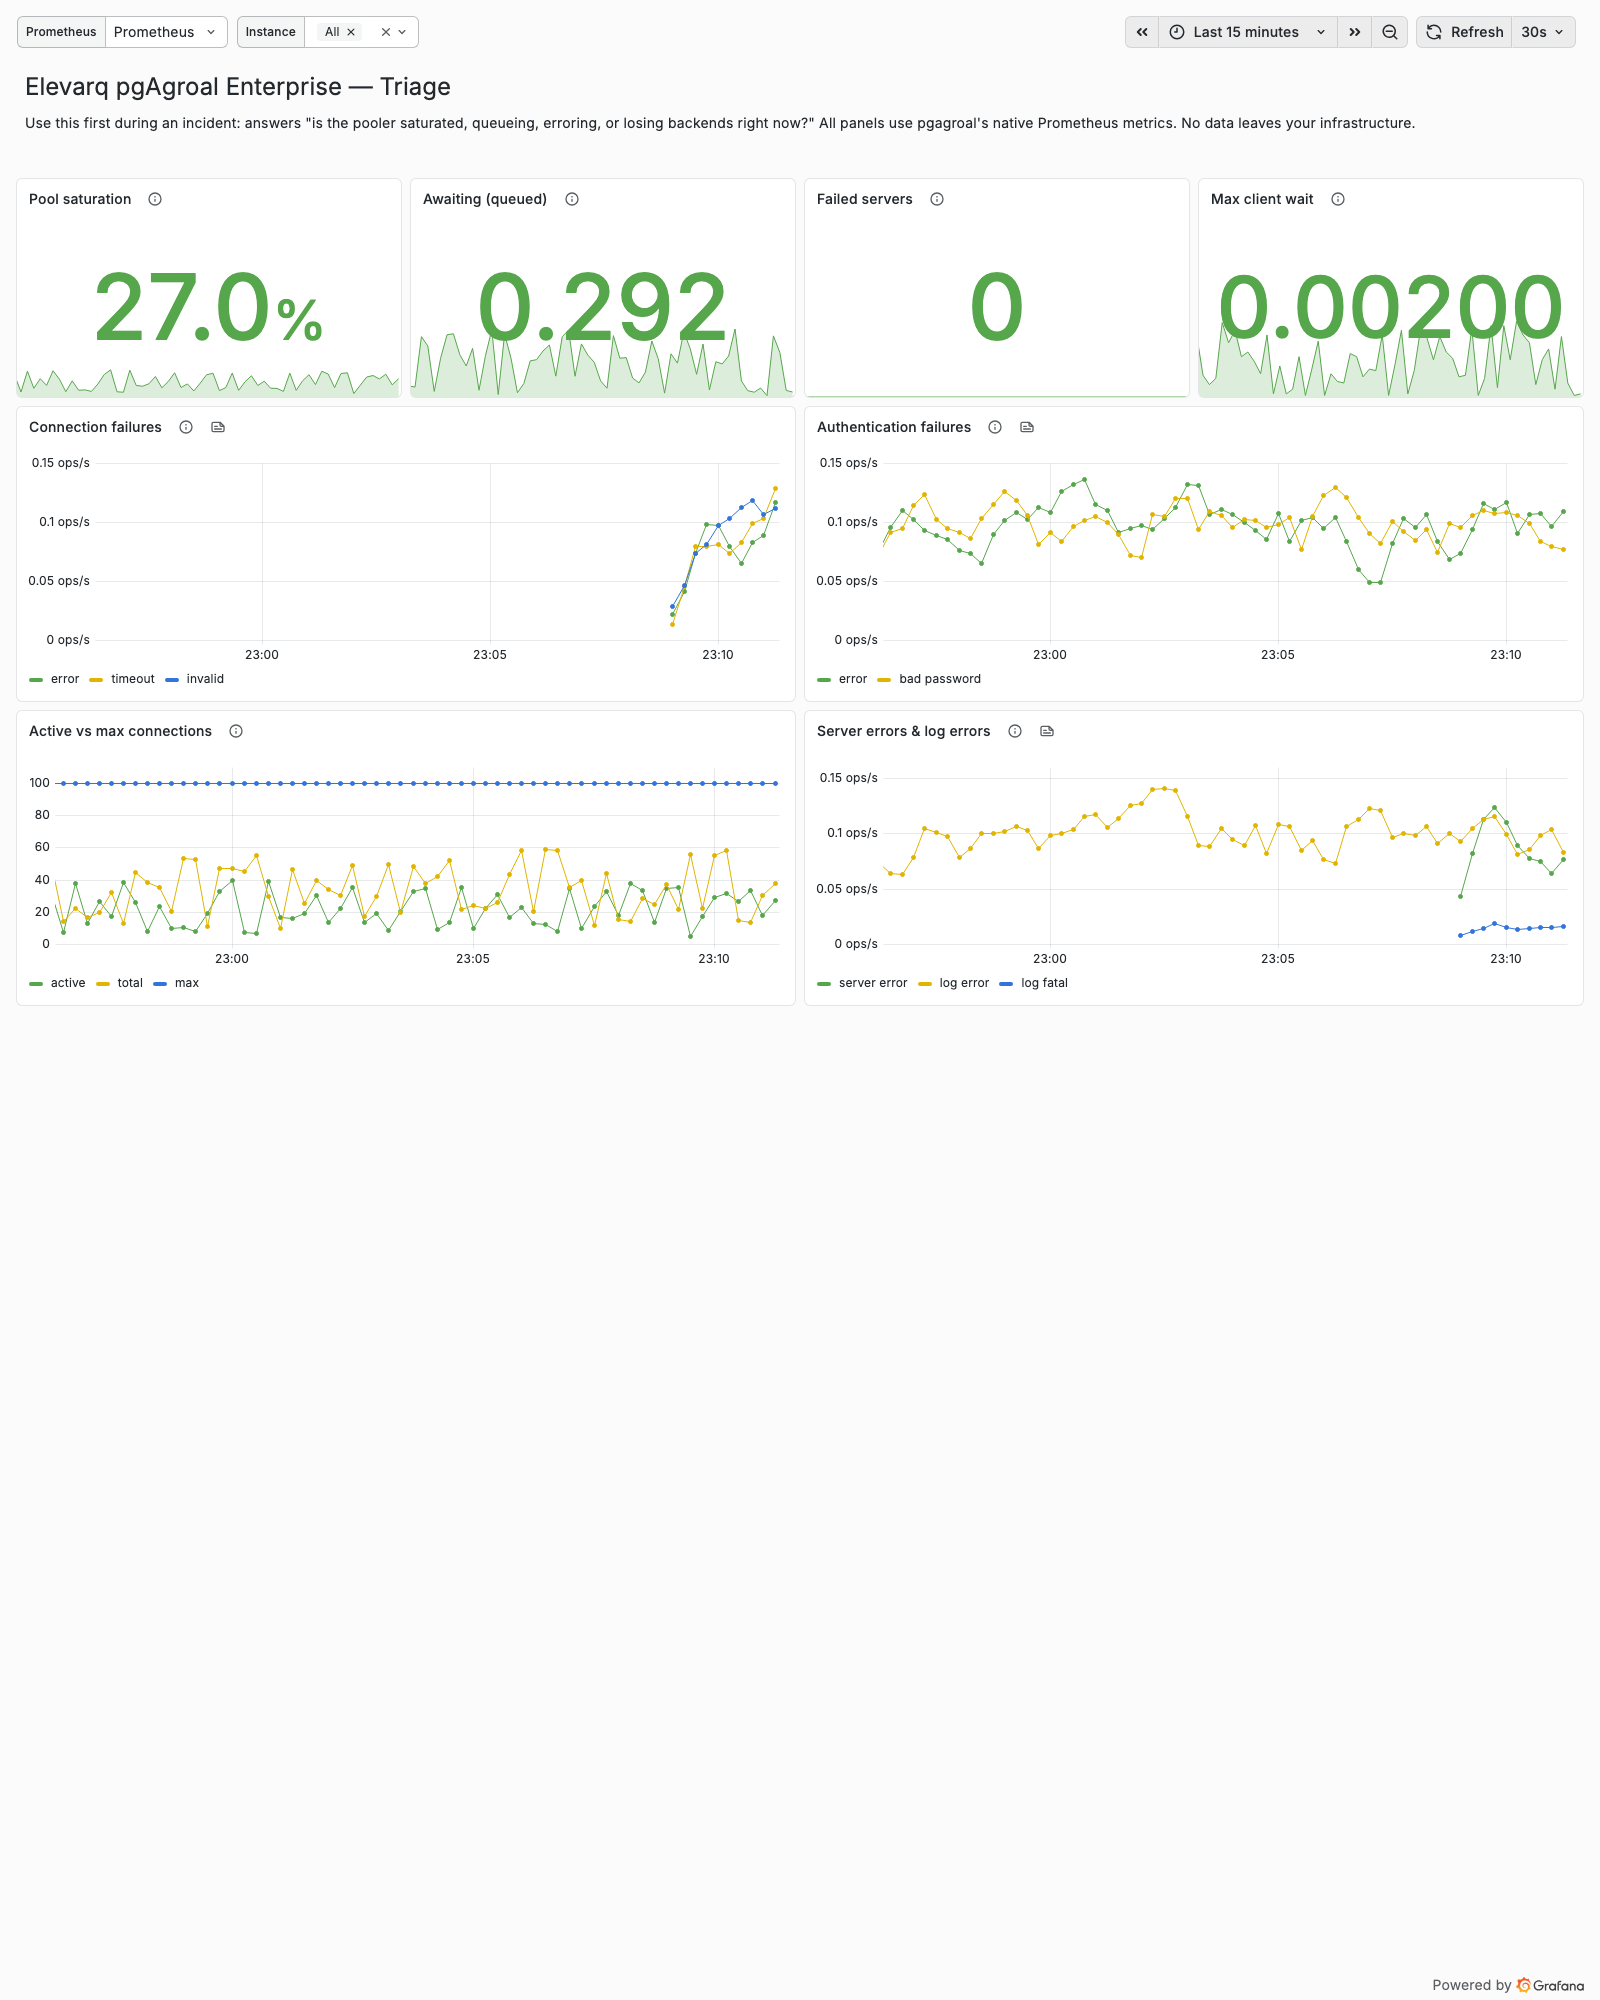Image resolution: width=1600 pixels, height=2000 pixels.
Task: Click the Max client wait panel title
Action: (x=1262, y=199)
